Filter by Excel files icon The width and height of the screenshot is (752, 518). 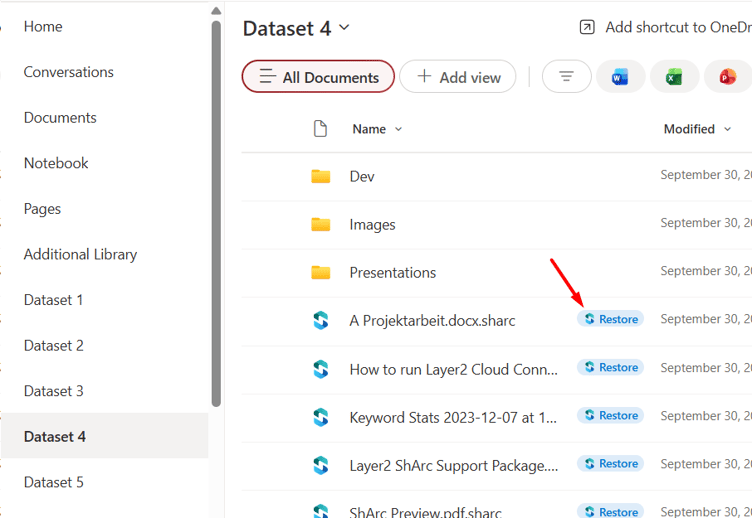point(674,77)
